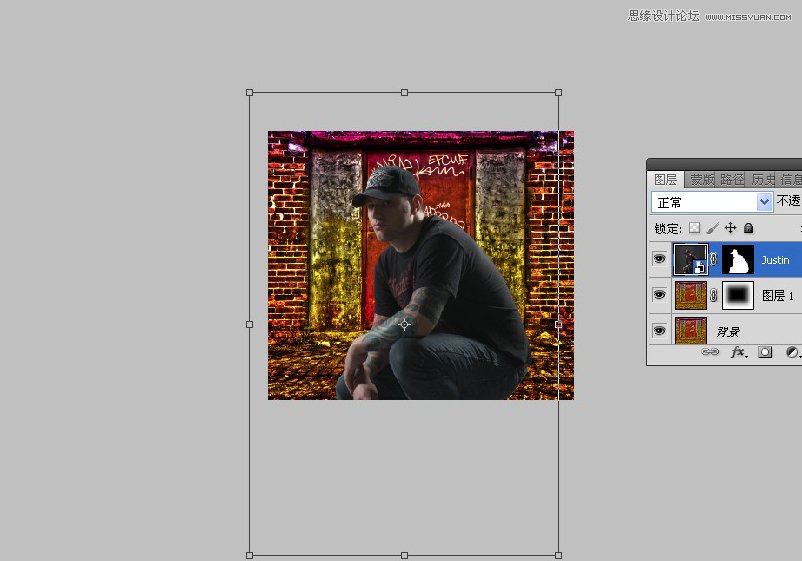Toggle lock image pixels brush icon
The width and height of the screenshot is (802, 561).
click(712, 228)
